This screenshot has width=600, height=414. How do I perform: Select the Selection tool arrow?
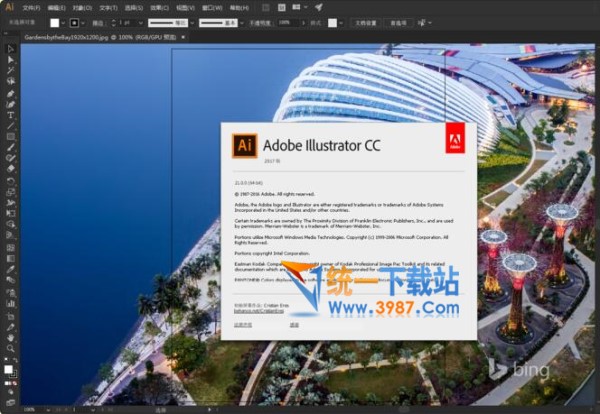[10, 49]
